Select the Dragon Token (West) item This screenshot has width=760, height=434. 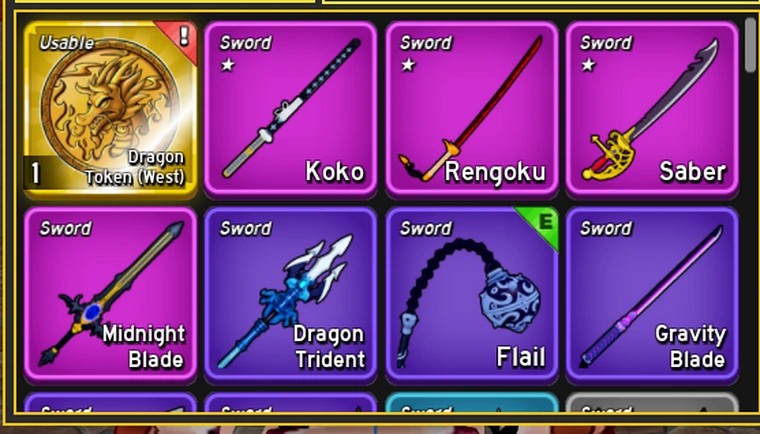pyautogui.click(x=111, y=109)
